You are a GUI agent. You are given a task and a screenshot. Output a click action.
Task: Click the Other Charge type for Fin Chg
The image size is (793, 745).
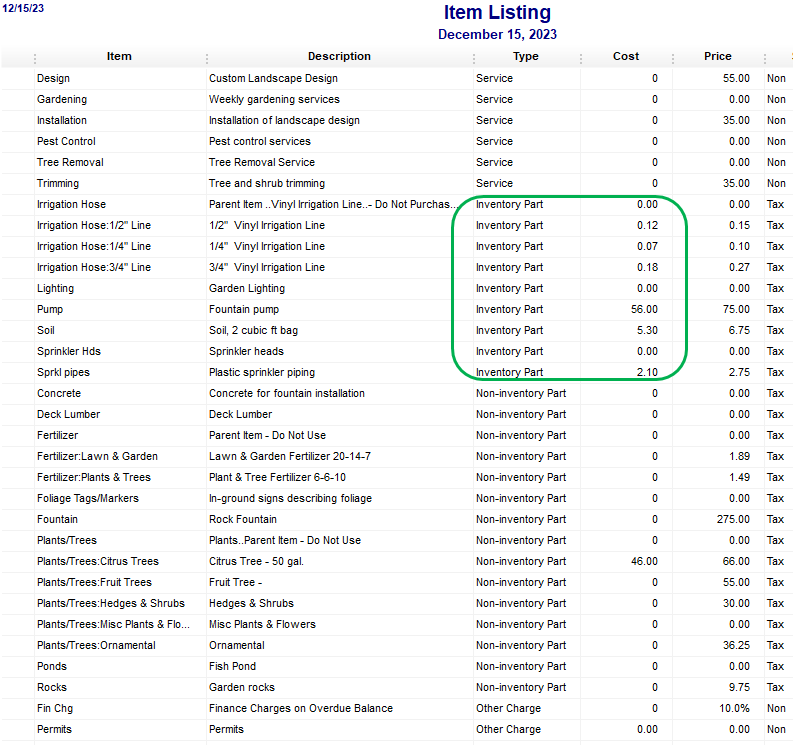tap(508, 709)
